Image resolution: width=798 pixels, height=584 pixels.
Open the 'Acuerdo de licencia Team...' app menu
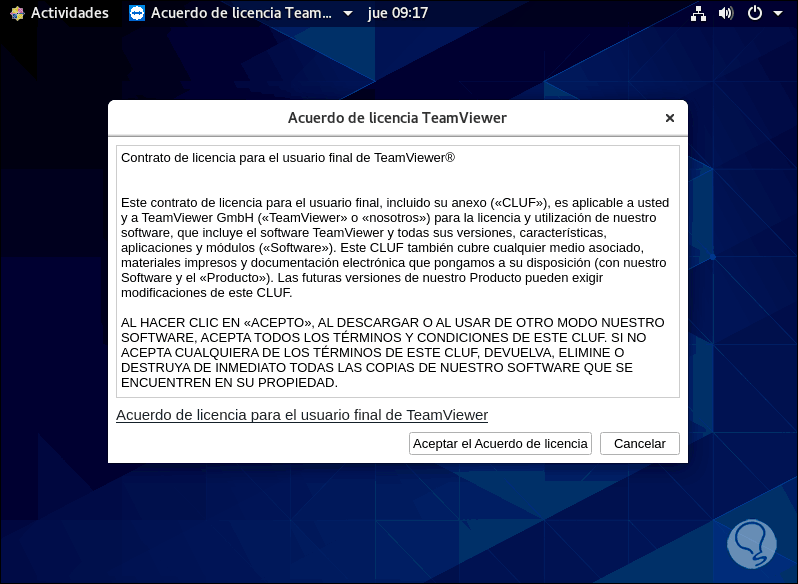(x=241, y=13)
